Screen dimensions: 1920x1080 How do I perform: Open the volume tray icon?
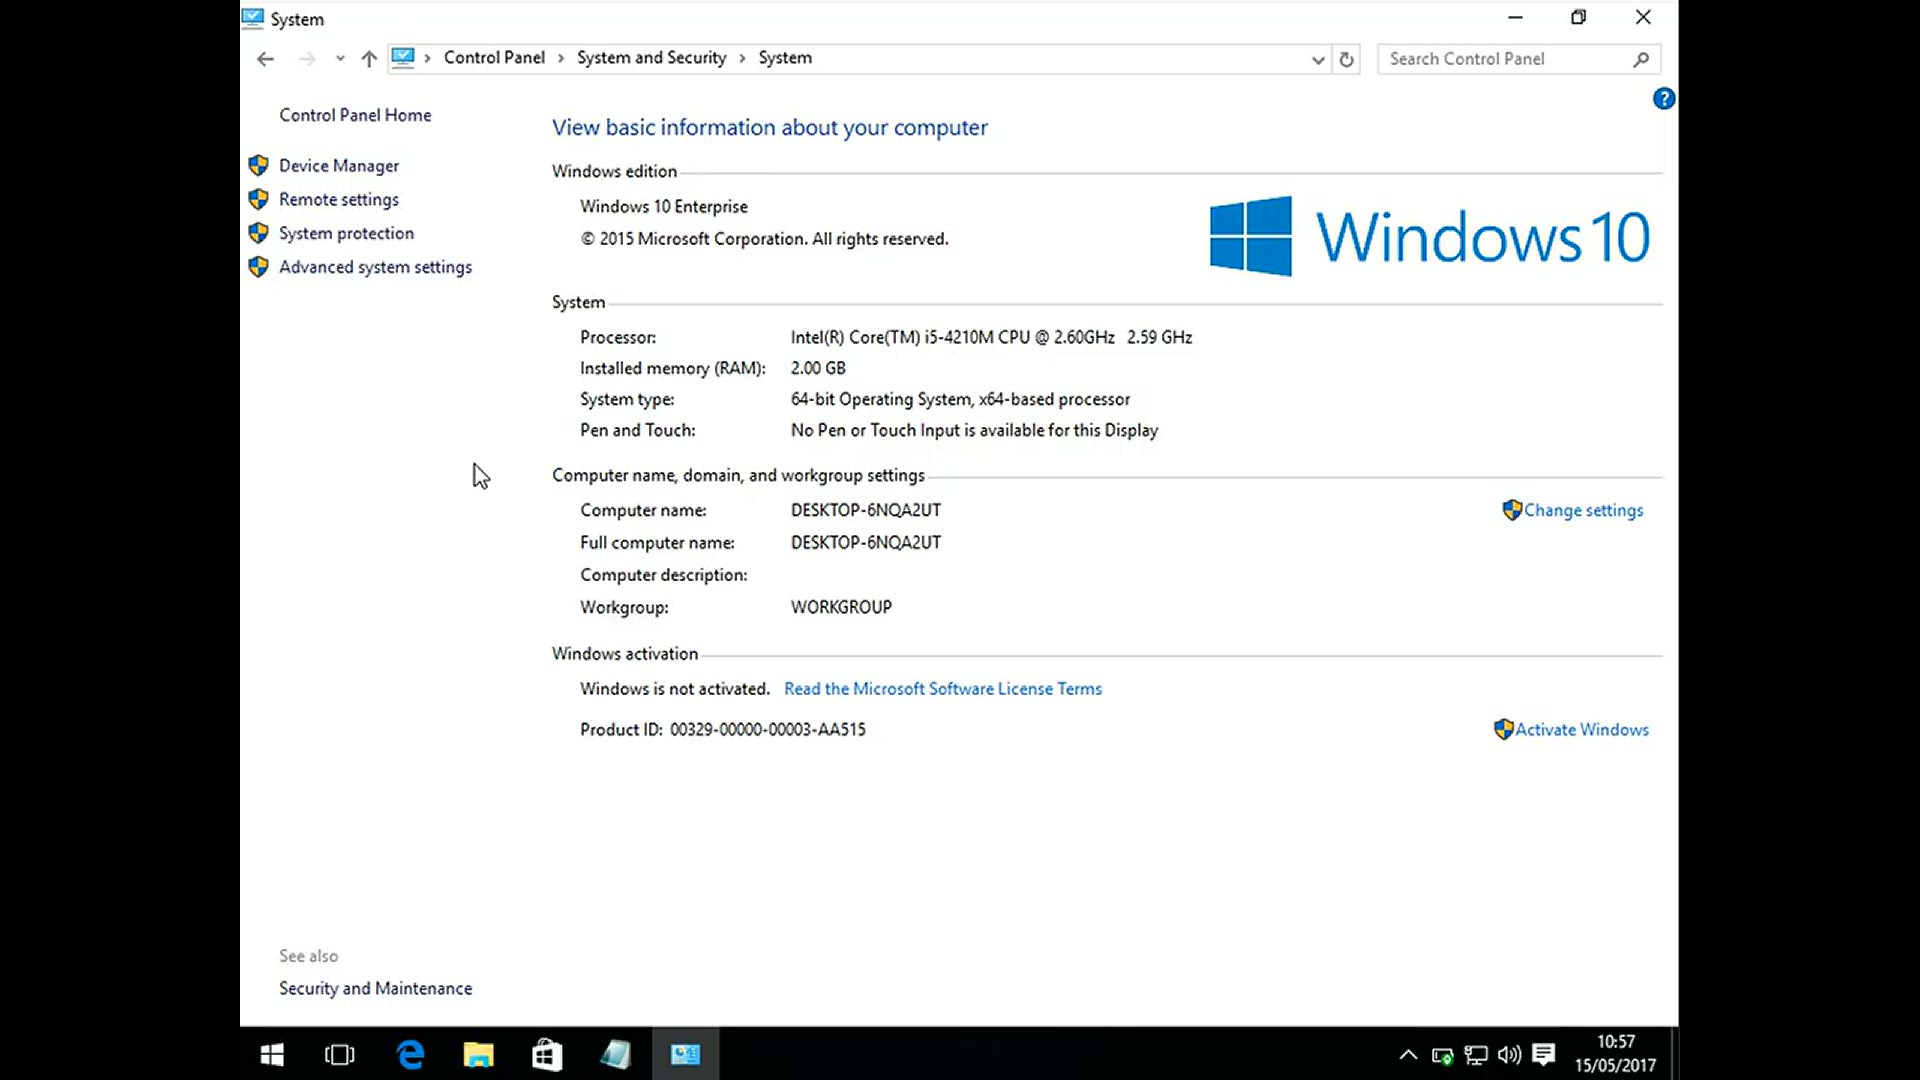(x=1510, y=1055)
